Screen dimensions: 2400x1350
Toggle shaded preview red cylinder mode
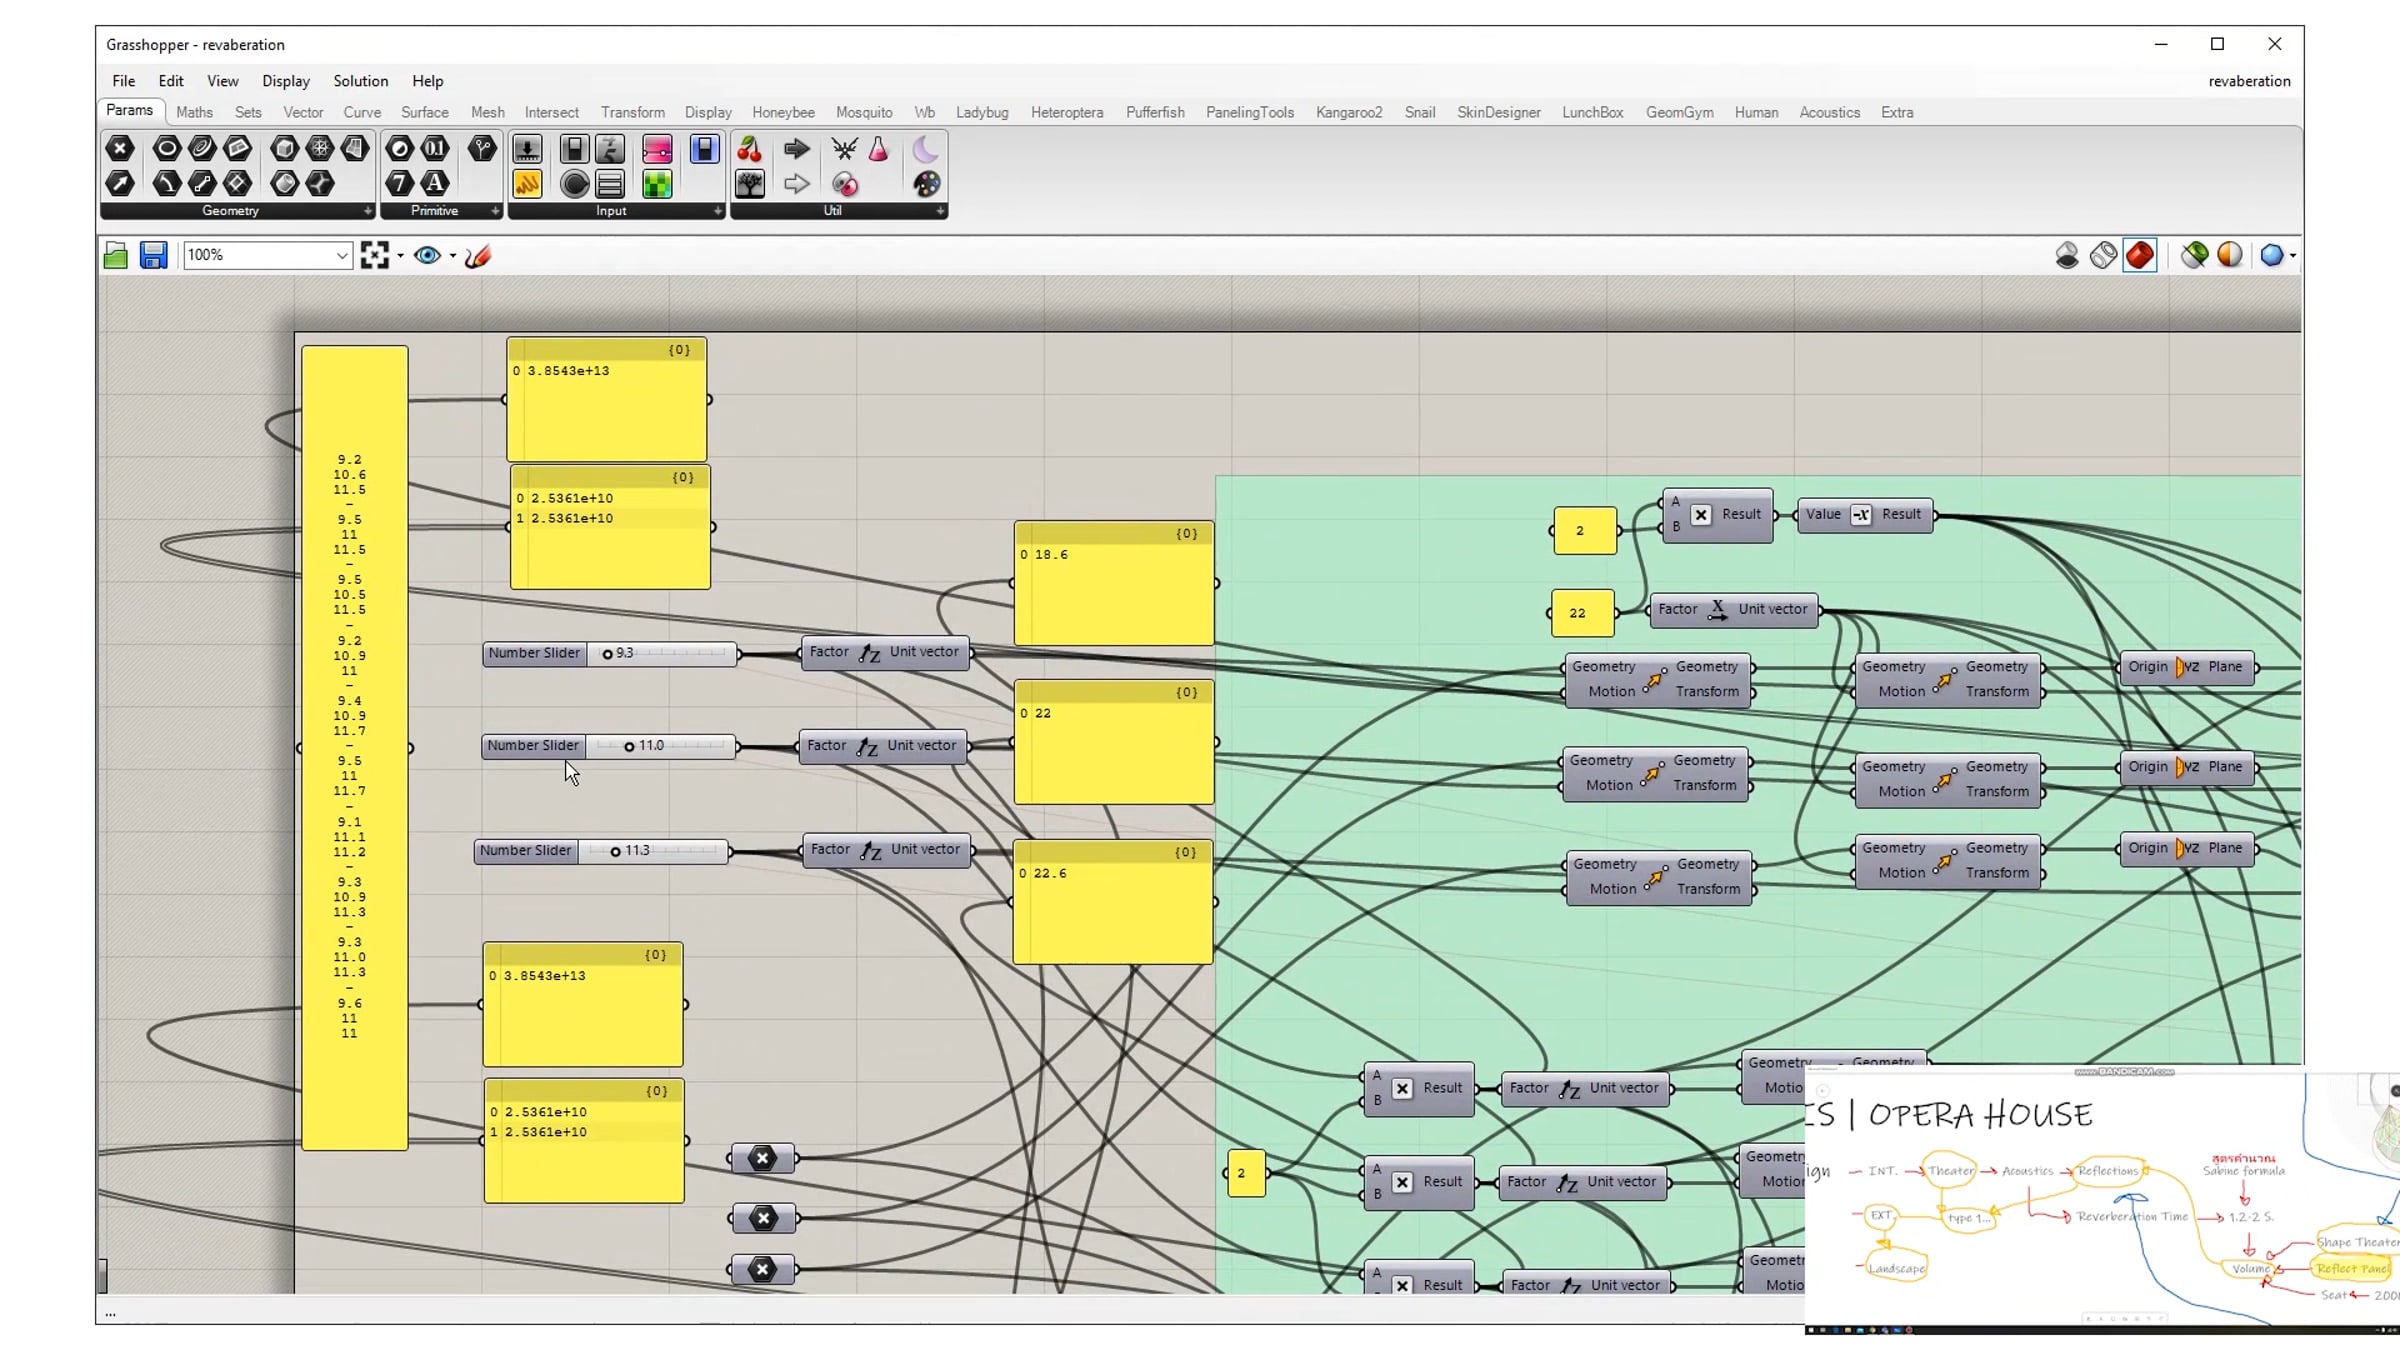tap(2139, 256)
